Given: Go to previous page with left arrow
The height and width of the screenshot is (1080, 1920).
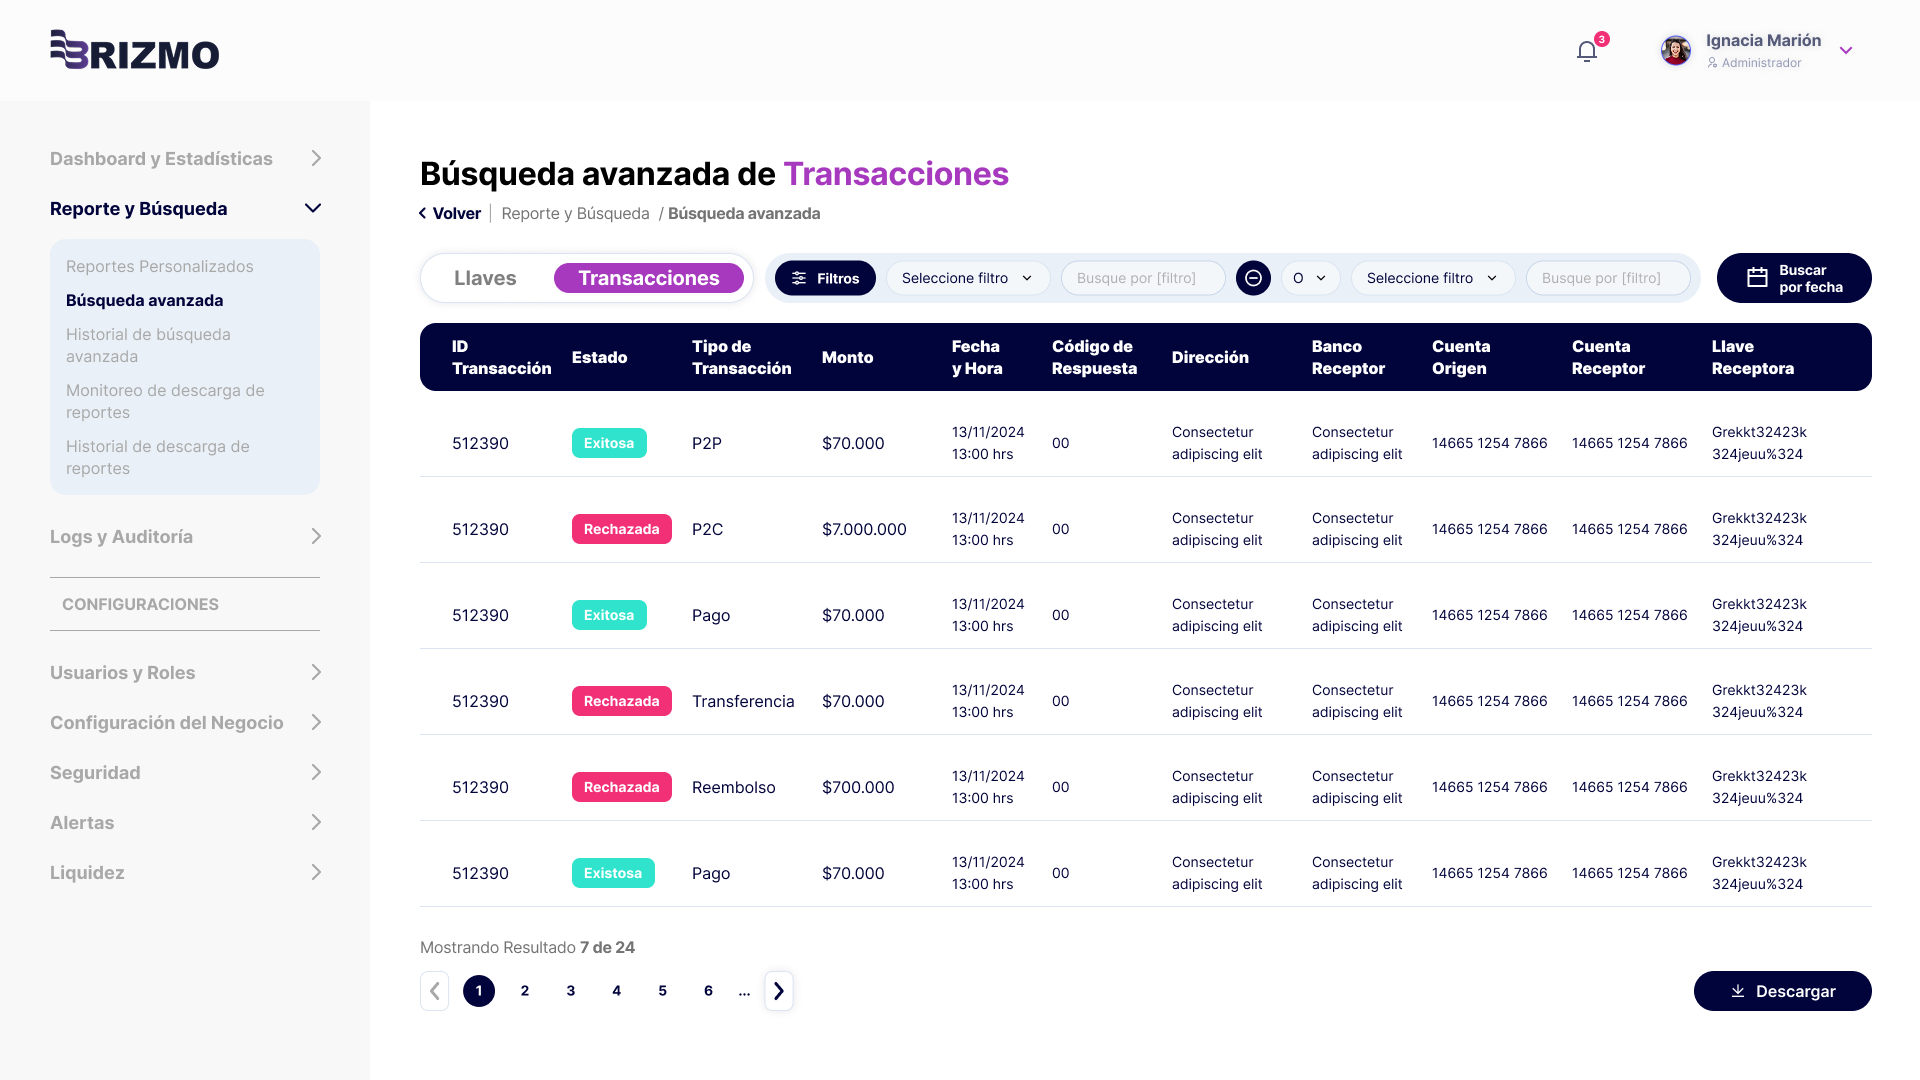Looking at the screenshot, I should pyautogui.click(x=435, y=991).
